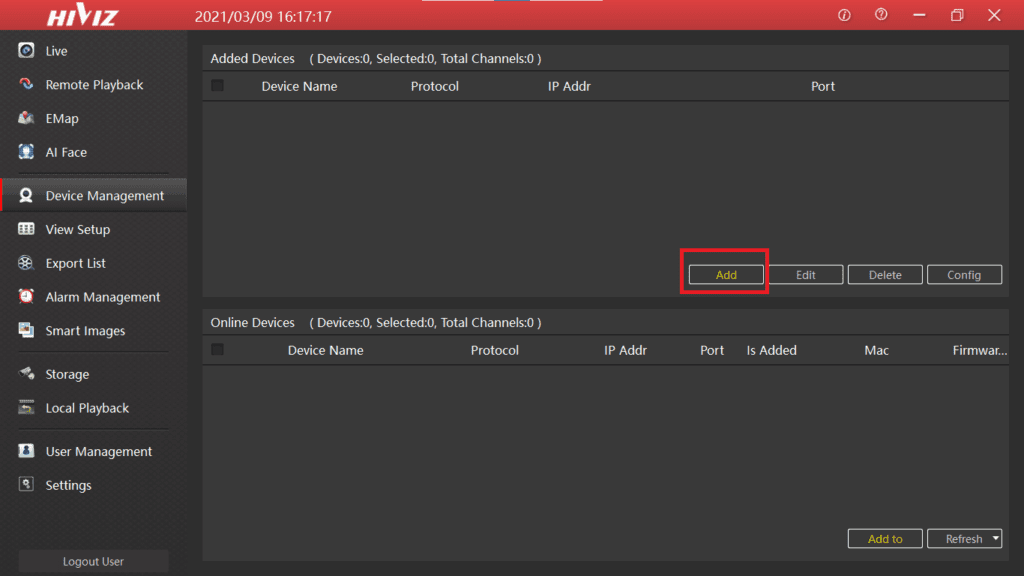
Task: Open the EMap panel
Action: (x=65, y=118)
